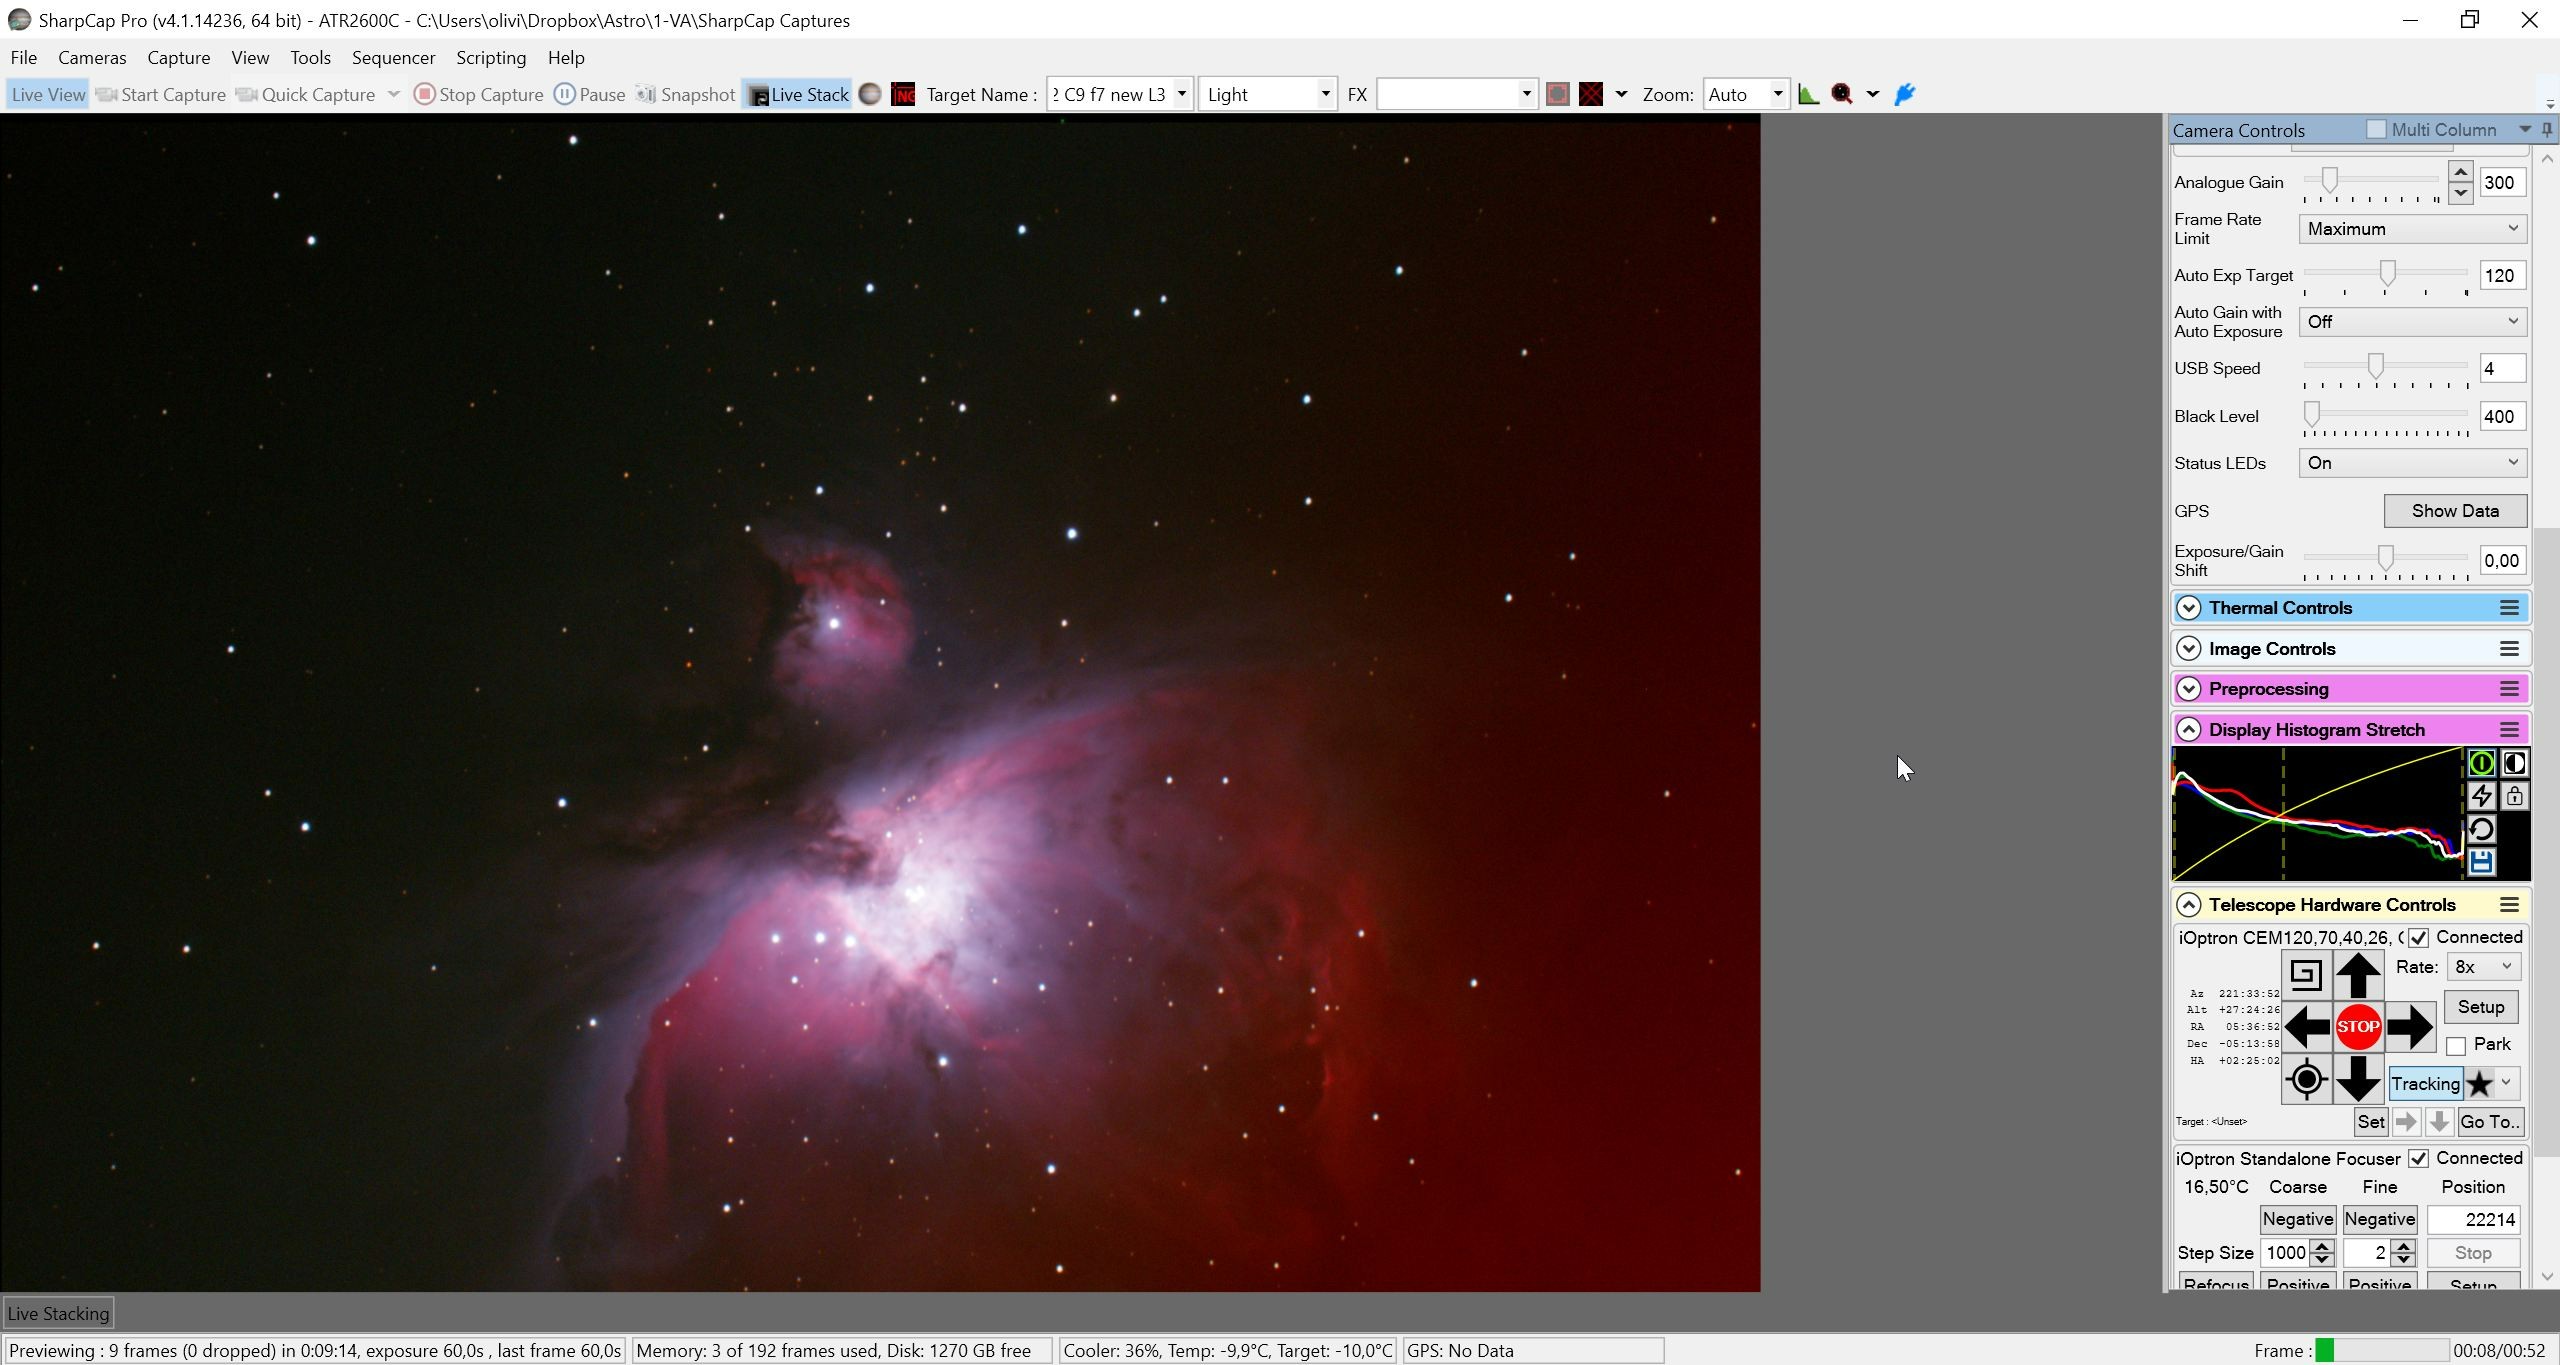Expand the Thermal Controls section

coord(2189,608)
